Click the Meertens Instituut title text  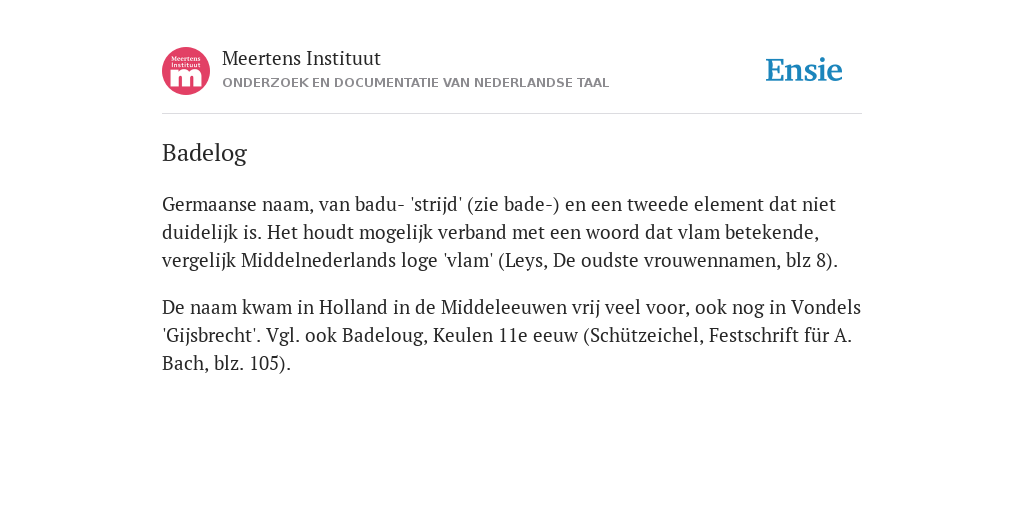pyautogui.click(x=301, y=58)
